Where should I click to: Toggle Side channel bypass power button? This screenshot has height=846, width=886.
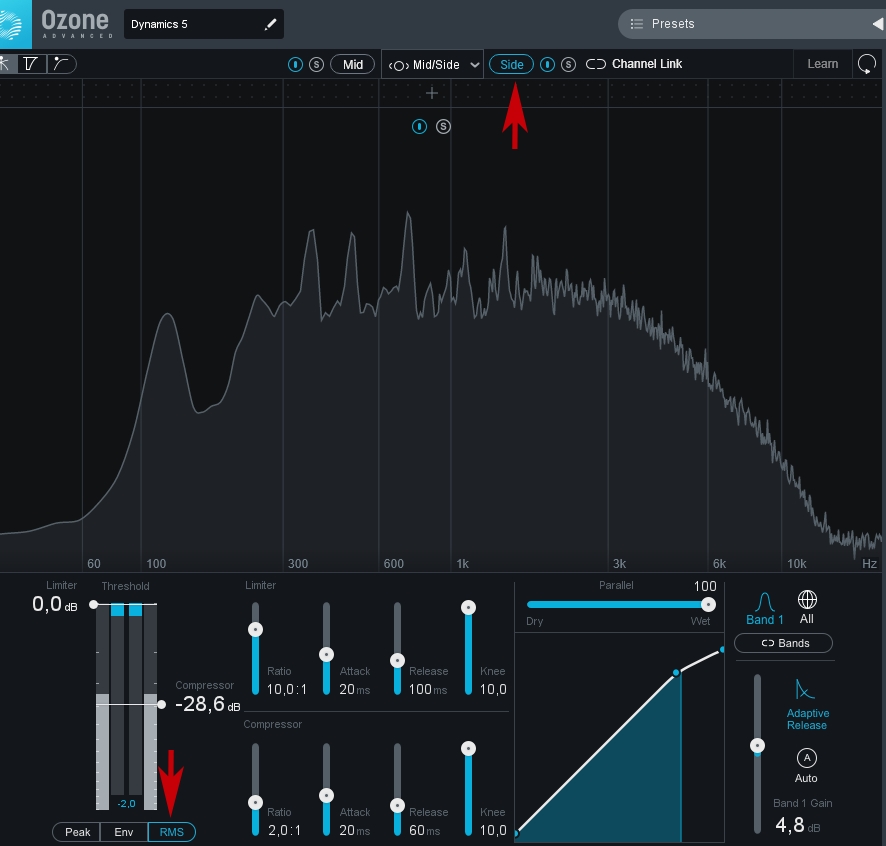(x=547, y=64)
